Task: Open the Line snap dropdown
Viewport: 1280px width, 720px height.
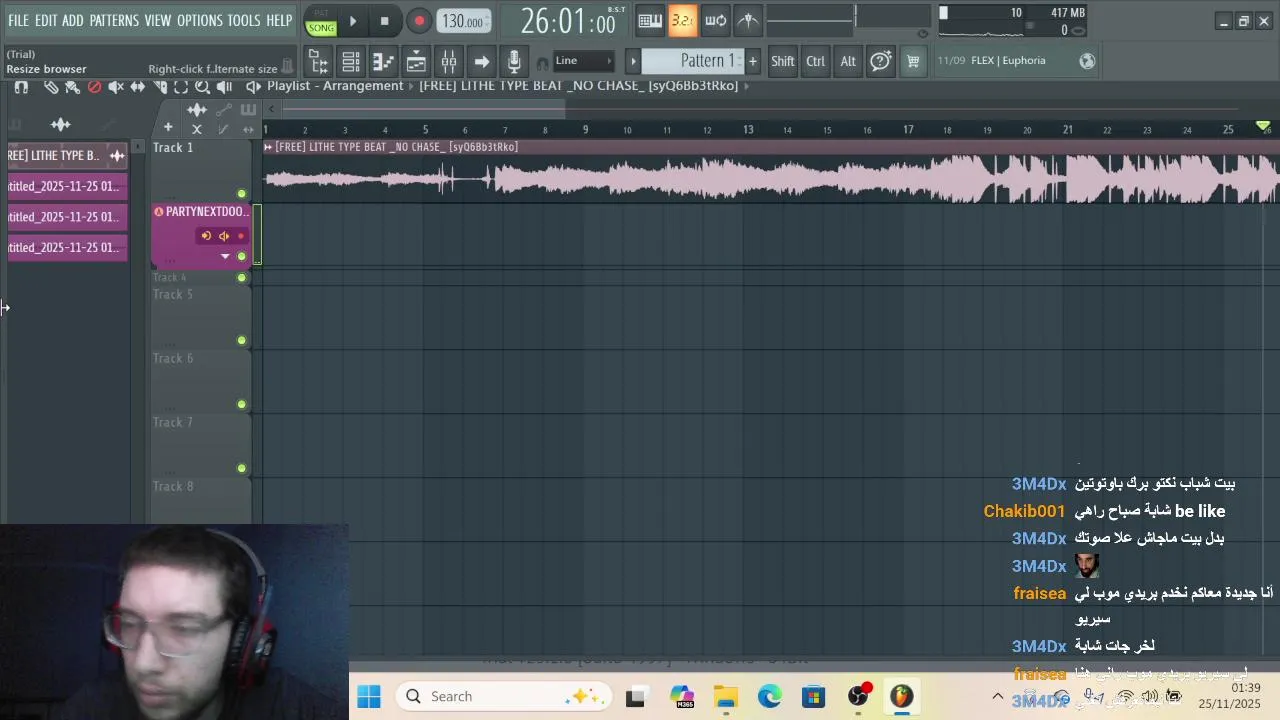Action: click(583, 61)
